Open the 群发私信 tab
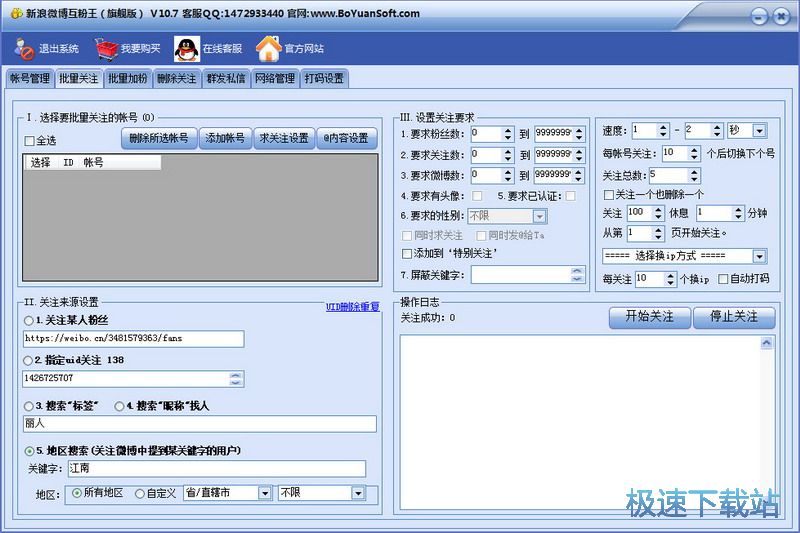Screen dimensions: 800x533 pyautogui.click(x=225, y=78)
